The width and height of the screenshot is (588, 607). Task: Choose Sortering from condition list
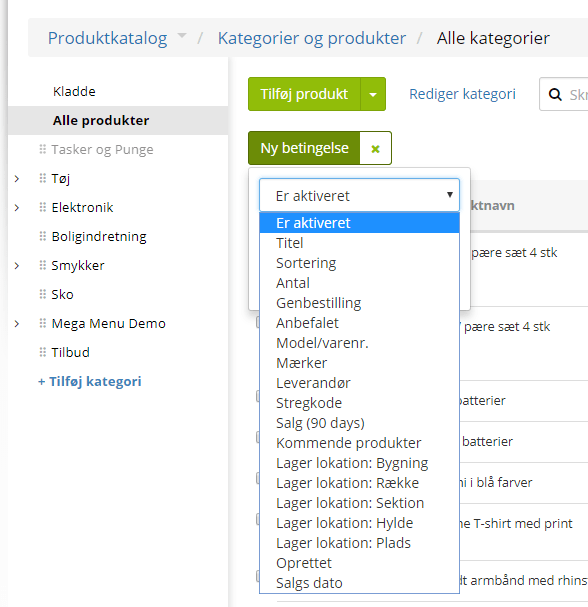[359, 263]
